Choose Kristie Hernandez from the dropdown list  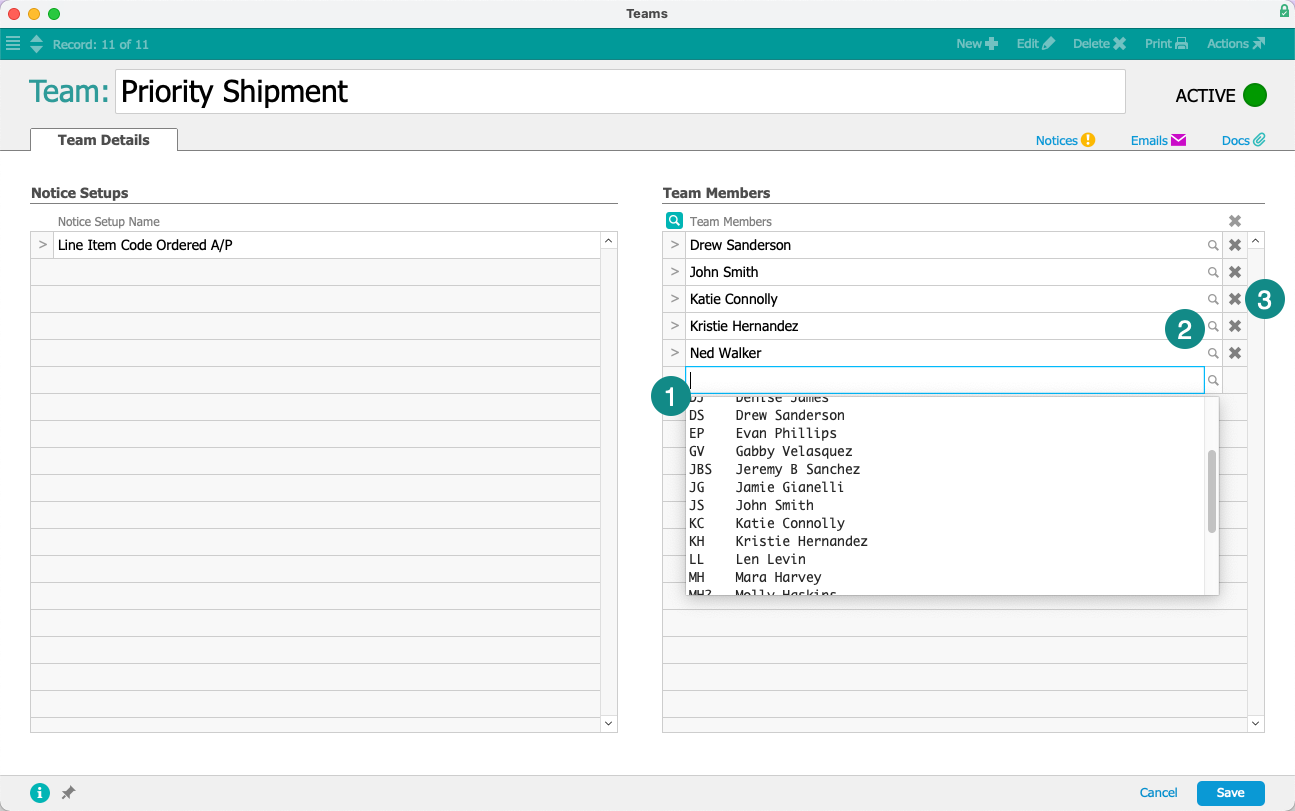tap(945, 541)
